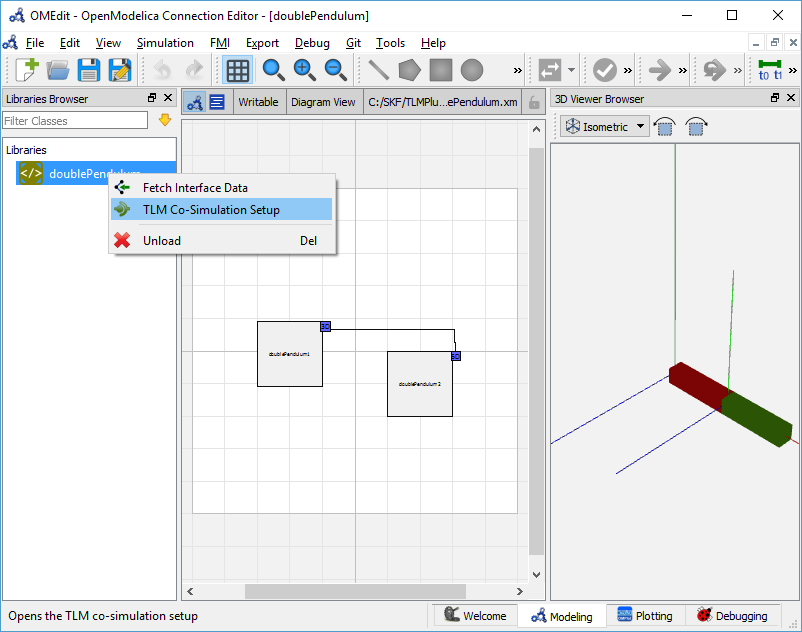Start simulation with the green arrow icon
The image size is (802, 632).
pos(661,70)
